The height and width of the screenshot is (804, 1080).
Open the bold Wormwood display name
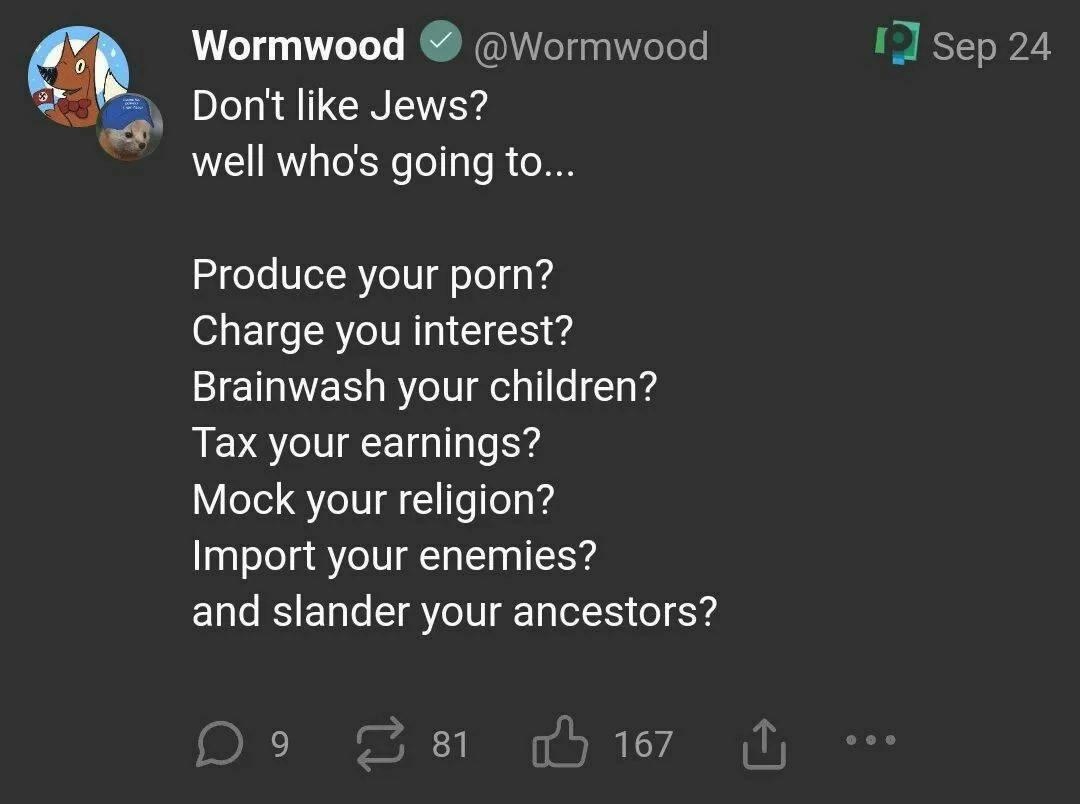(x=298, y=45)
